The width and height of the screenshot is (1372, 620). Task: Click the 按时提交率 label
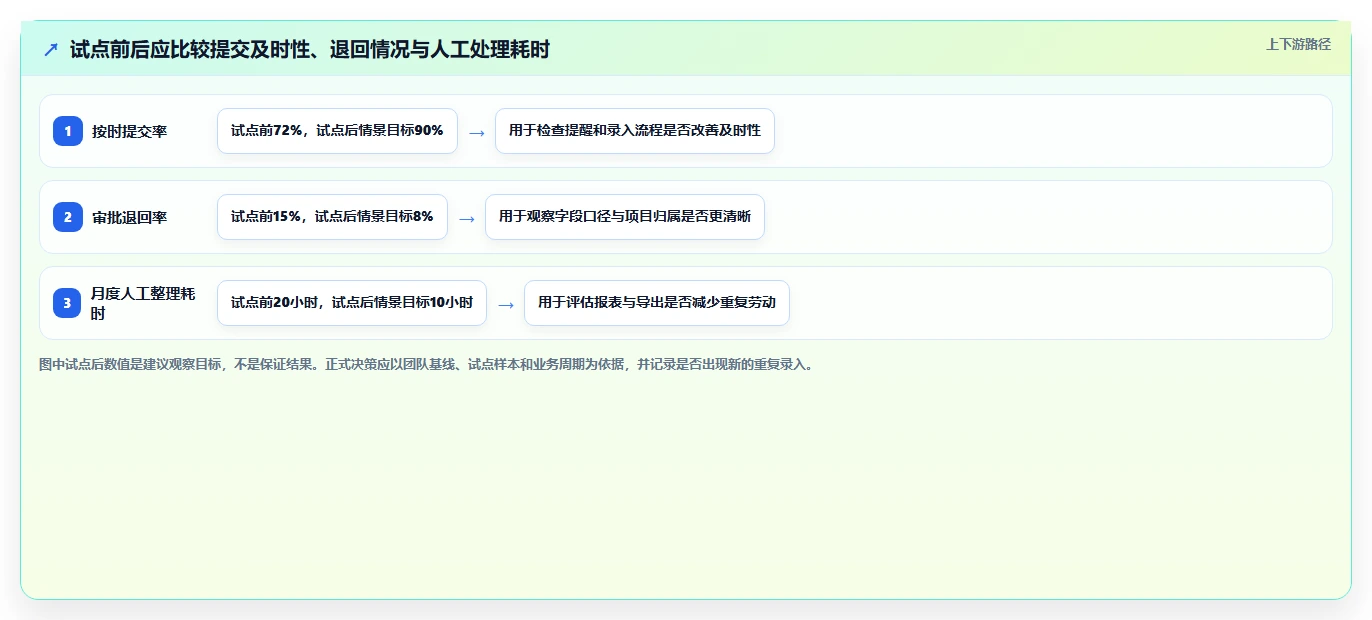(129, 131)
